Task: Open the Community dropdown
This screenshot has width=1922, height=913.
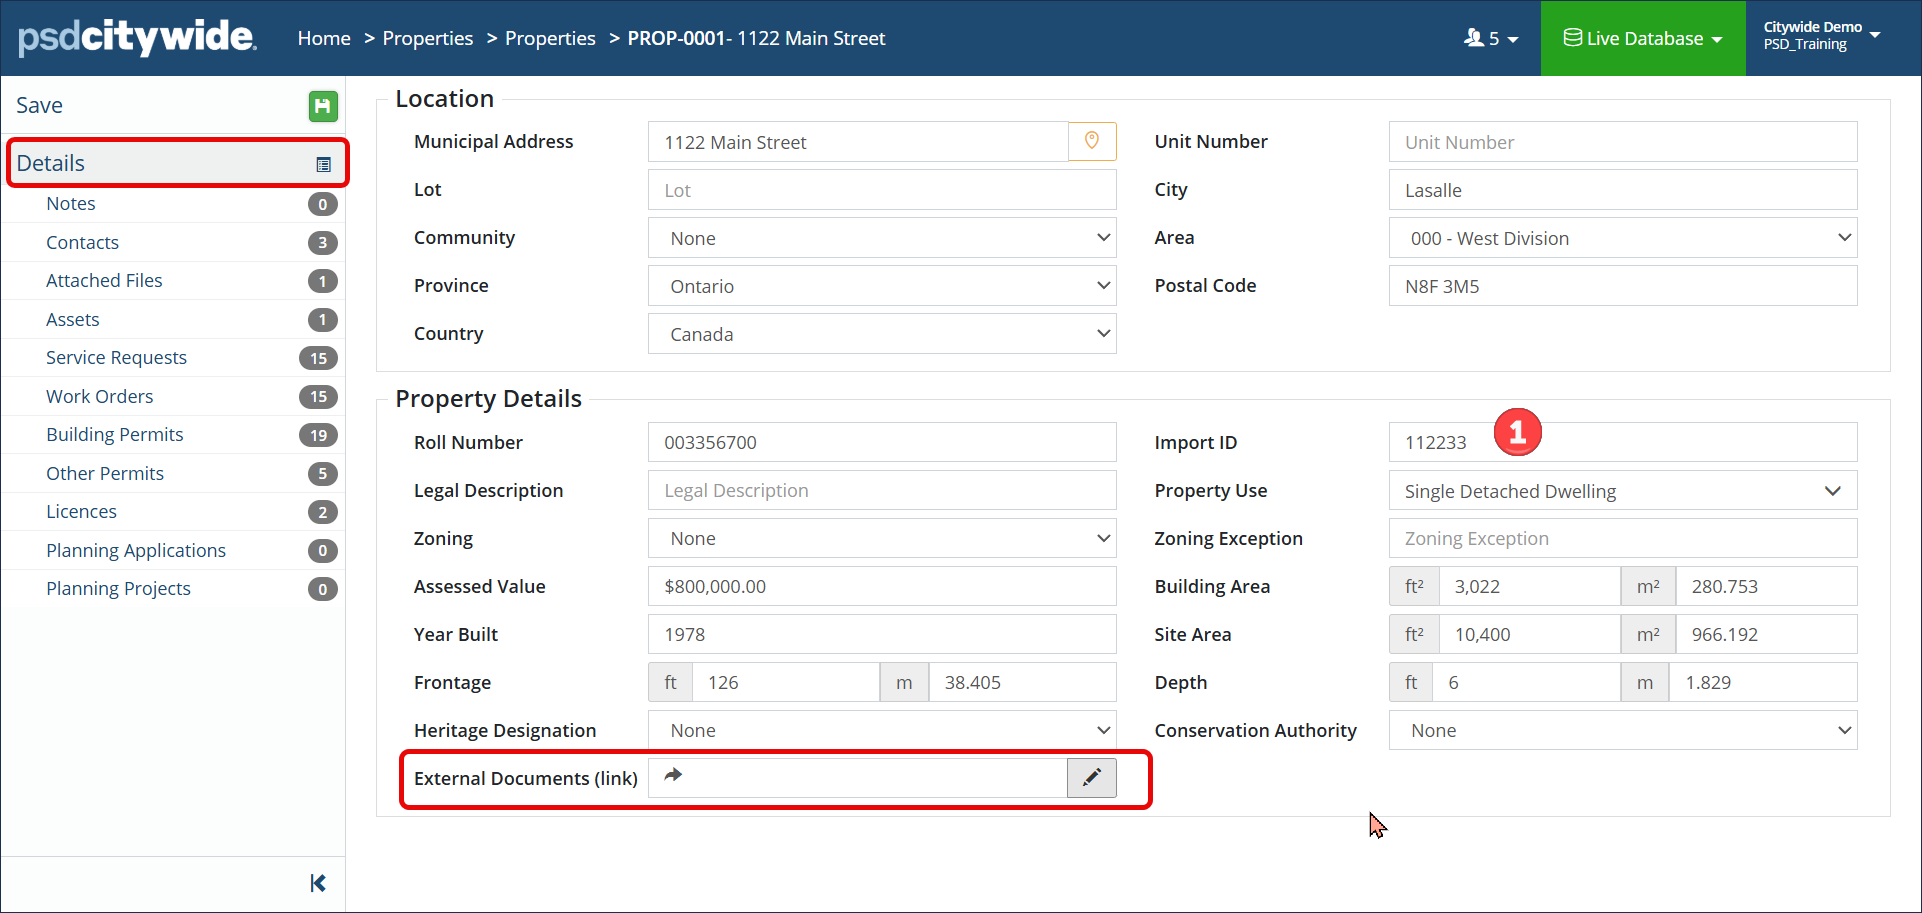Action: (881, 238)
